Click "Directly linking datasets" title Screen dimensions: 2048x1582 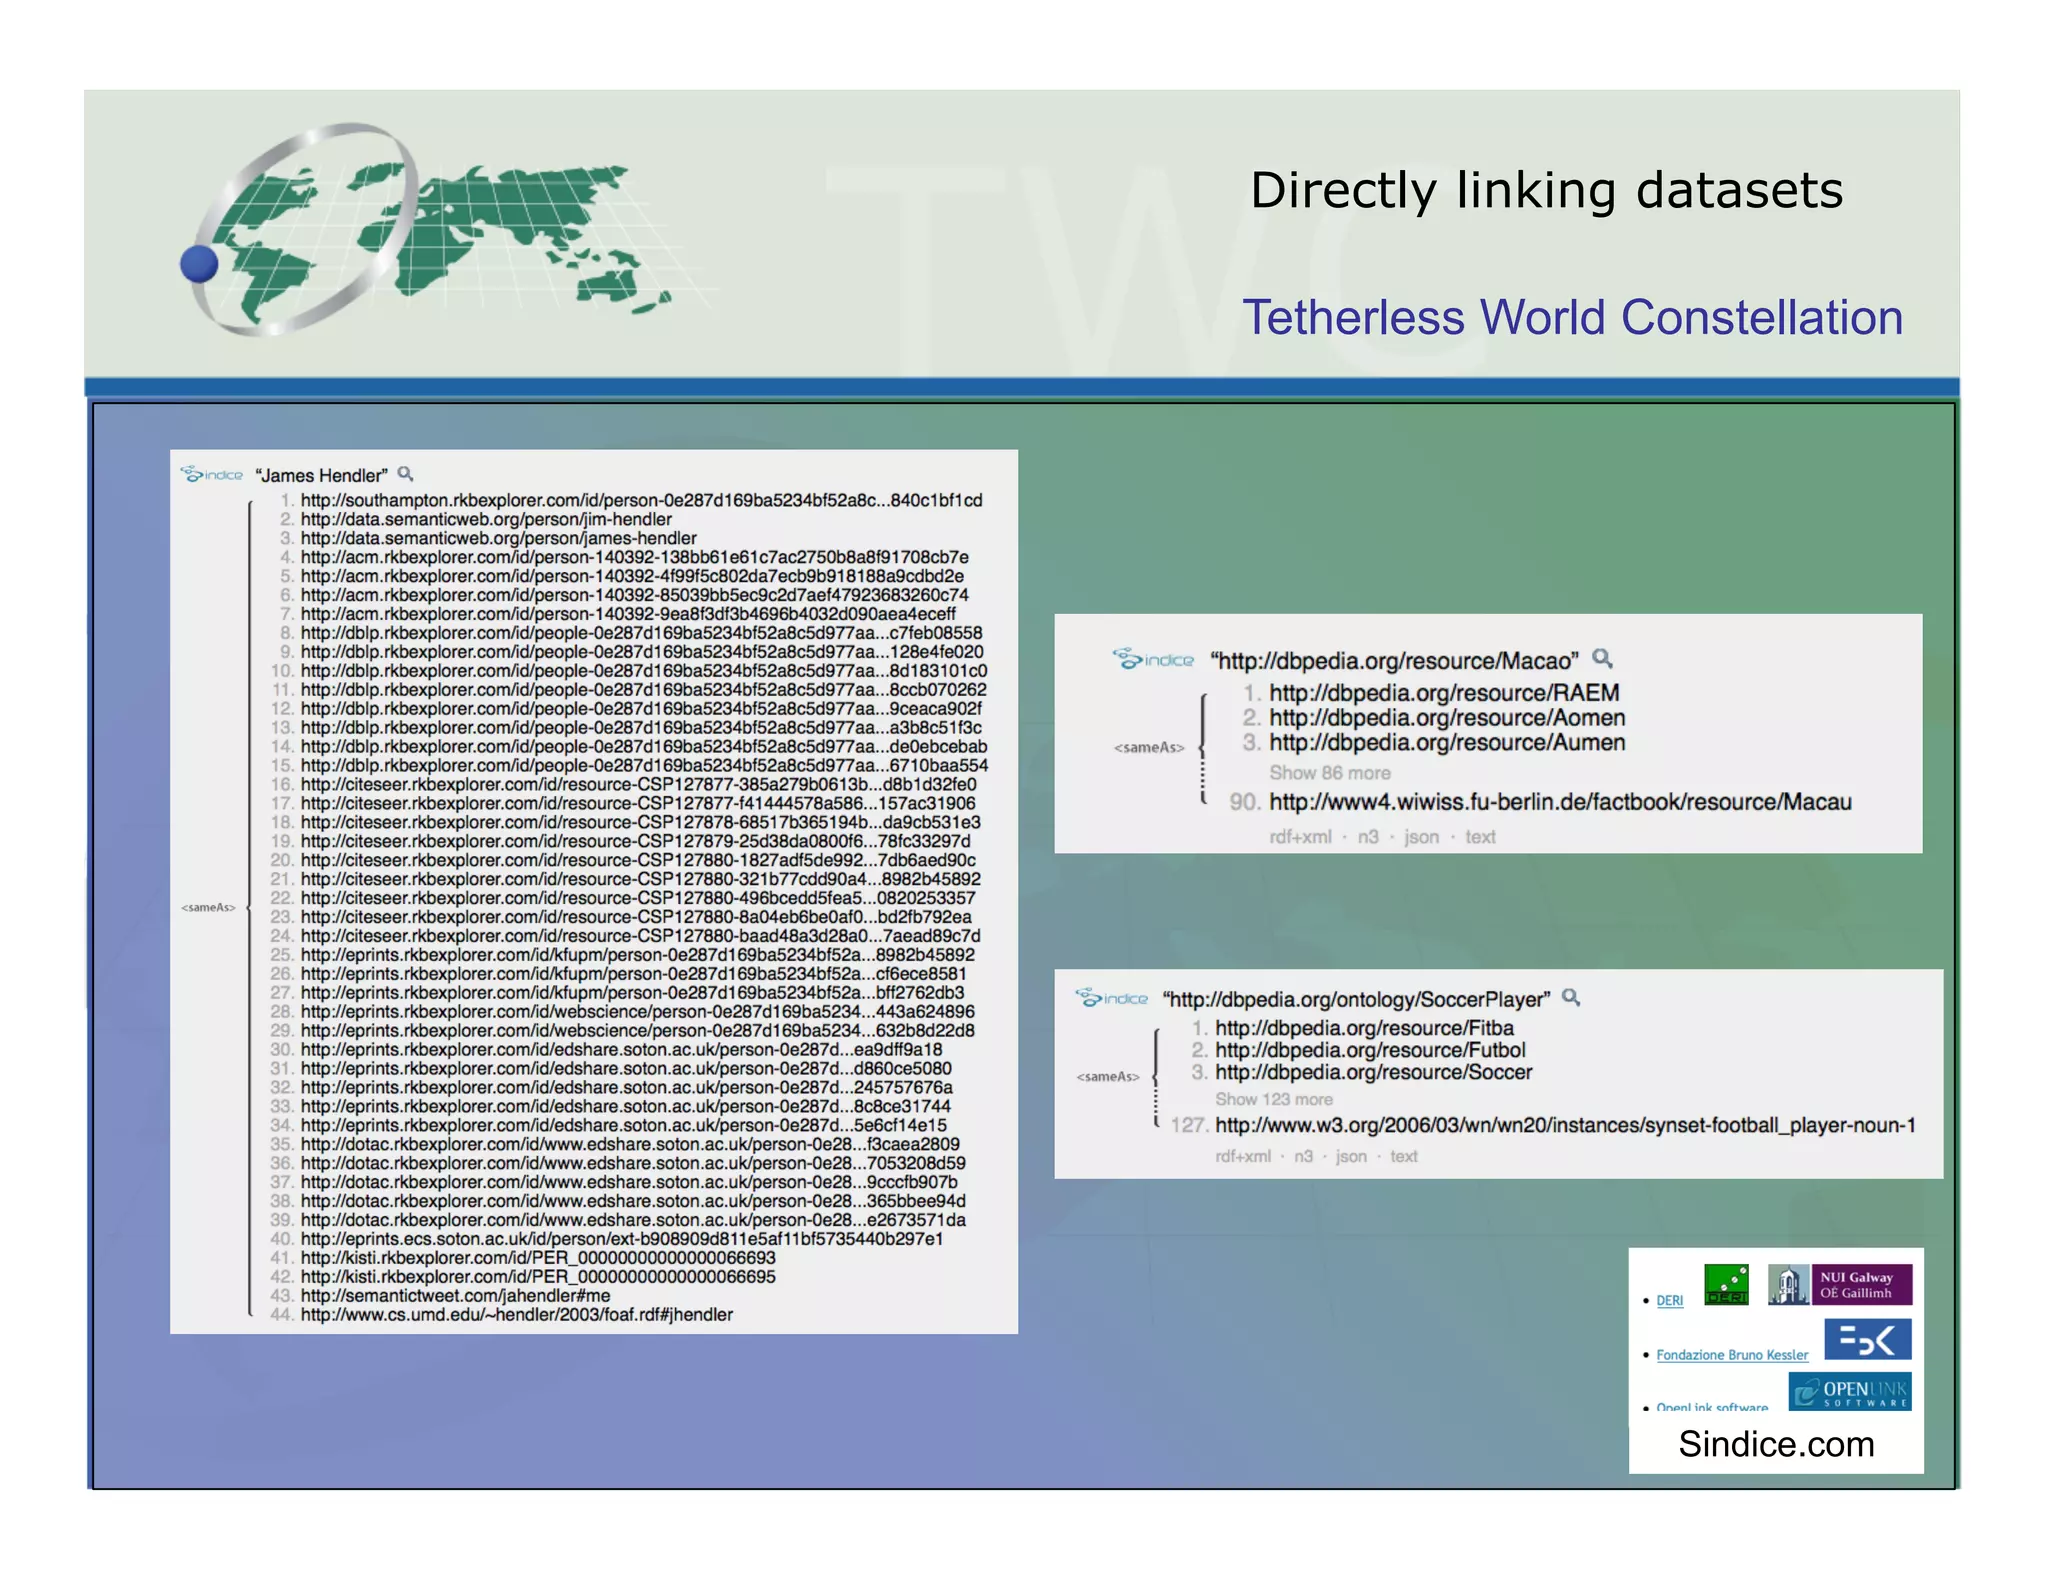(1546, 190)
